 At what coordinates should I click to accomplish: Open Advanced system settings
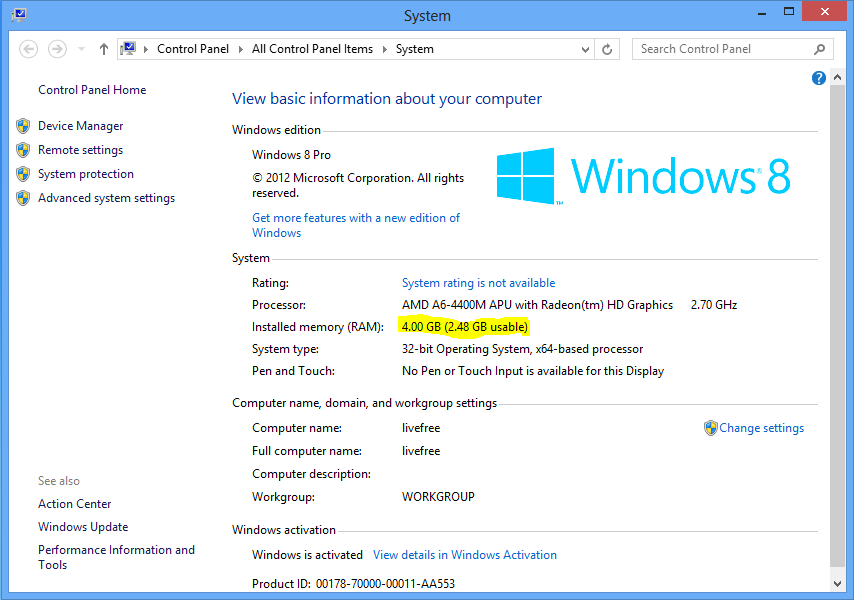(106, 198)
